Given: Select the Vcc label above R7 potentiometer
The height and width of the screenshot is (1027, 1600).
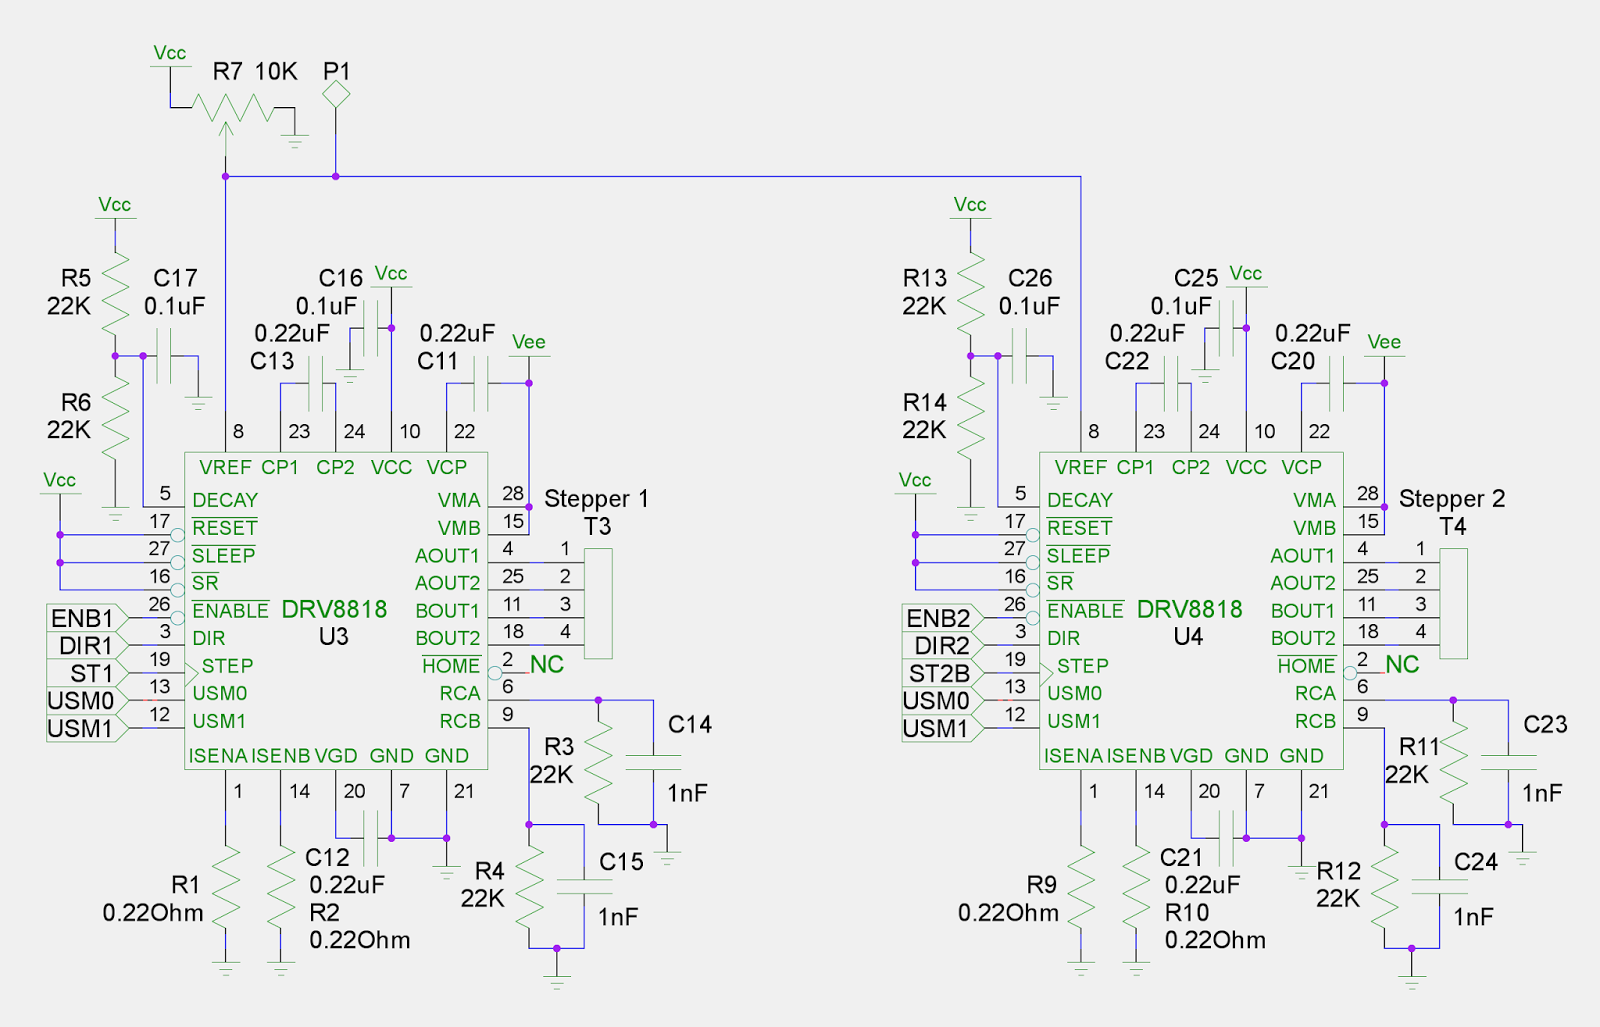Looking at the screenshot, I should click(x=170, y=53).
